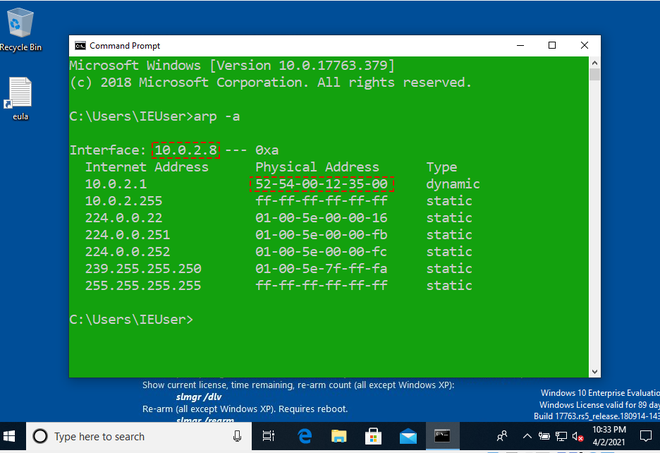Select the Command Prompt taskbar icon
The height and width of the screenshot is (453, 660).
click(442, 436)
